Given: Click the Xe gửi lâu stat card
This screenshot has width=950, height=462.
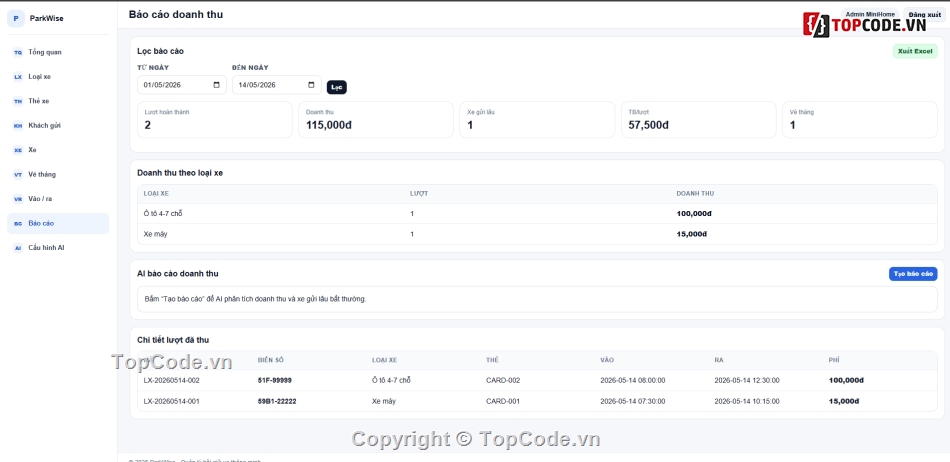Looking at the screenshot, I should (x=537, y=120).
